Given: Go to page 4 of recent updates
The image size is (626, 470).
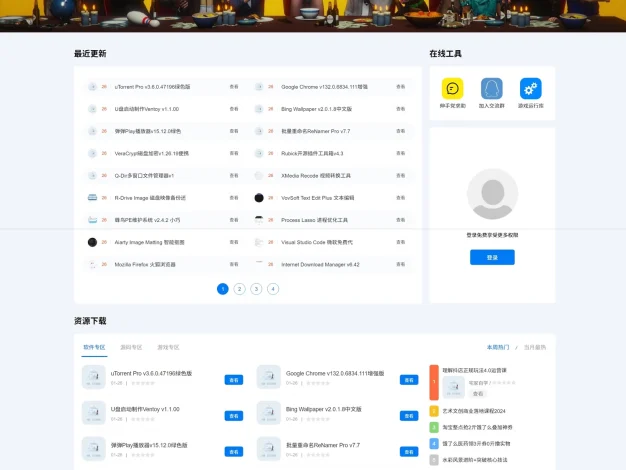Looking at the screenshot, I should (273, 289).
